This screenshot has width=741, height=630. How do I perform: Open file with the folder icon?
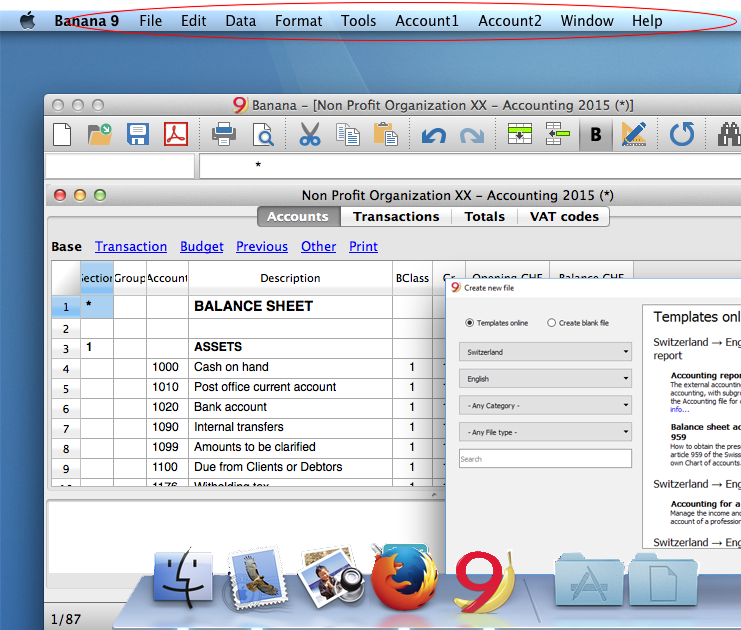(100, 135)
